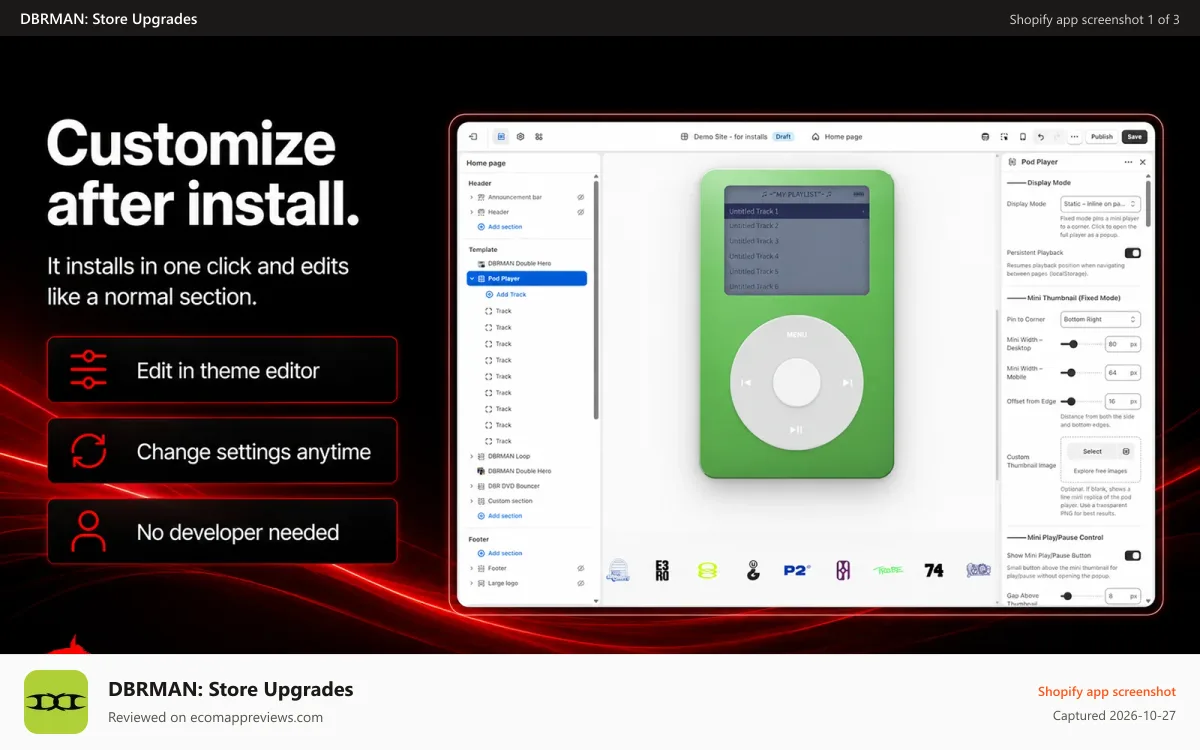Image resolution: width=1200 pixels, height=750 pixels.
Task: Toggle Header section visibility eye
Action: 580,212
